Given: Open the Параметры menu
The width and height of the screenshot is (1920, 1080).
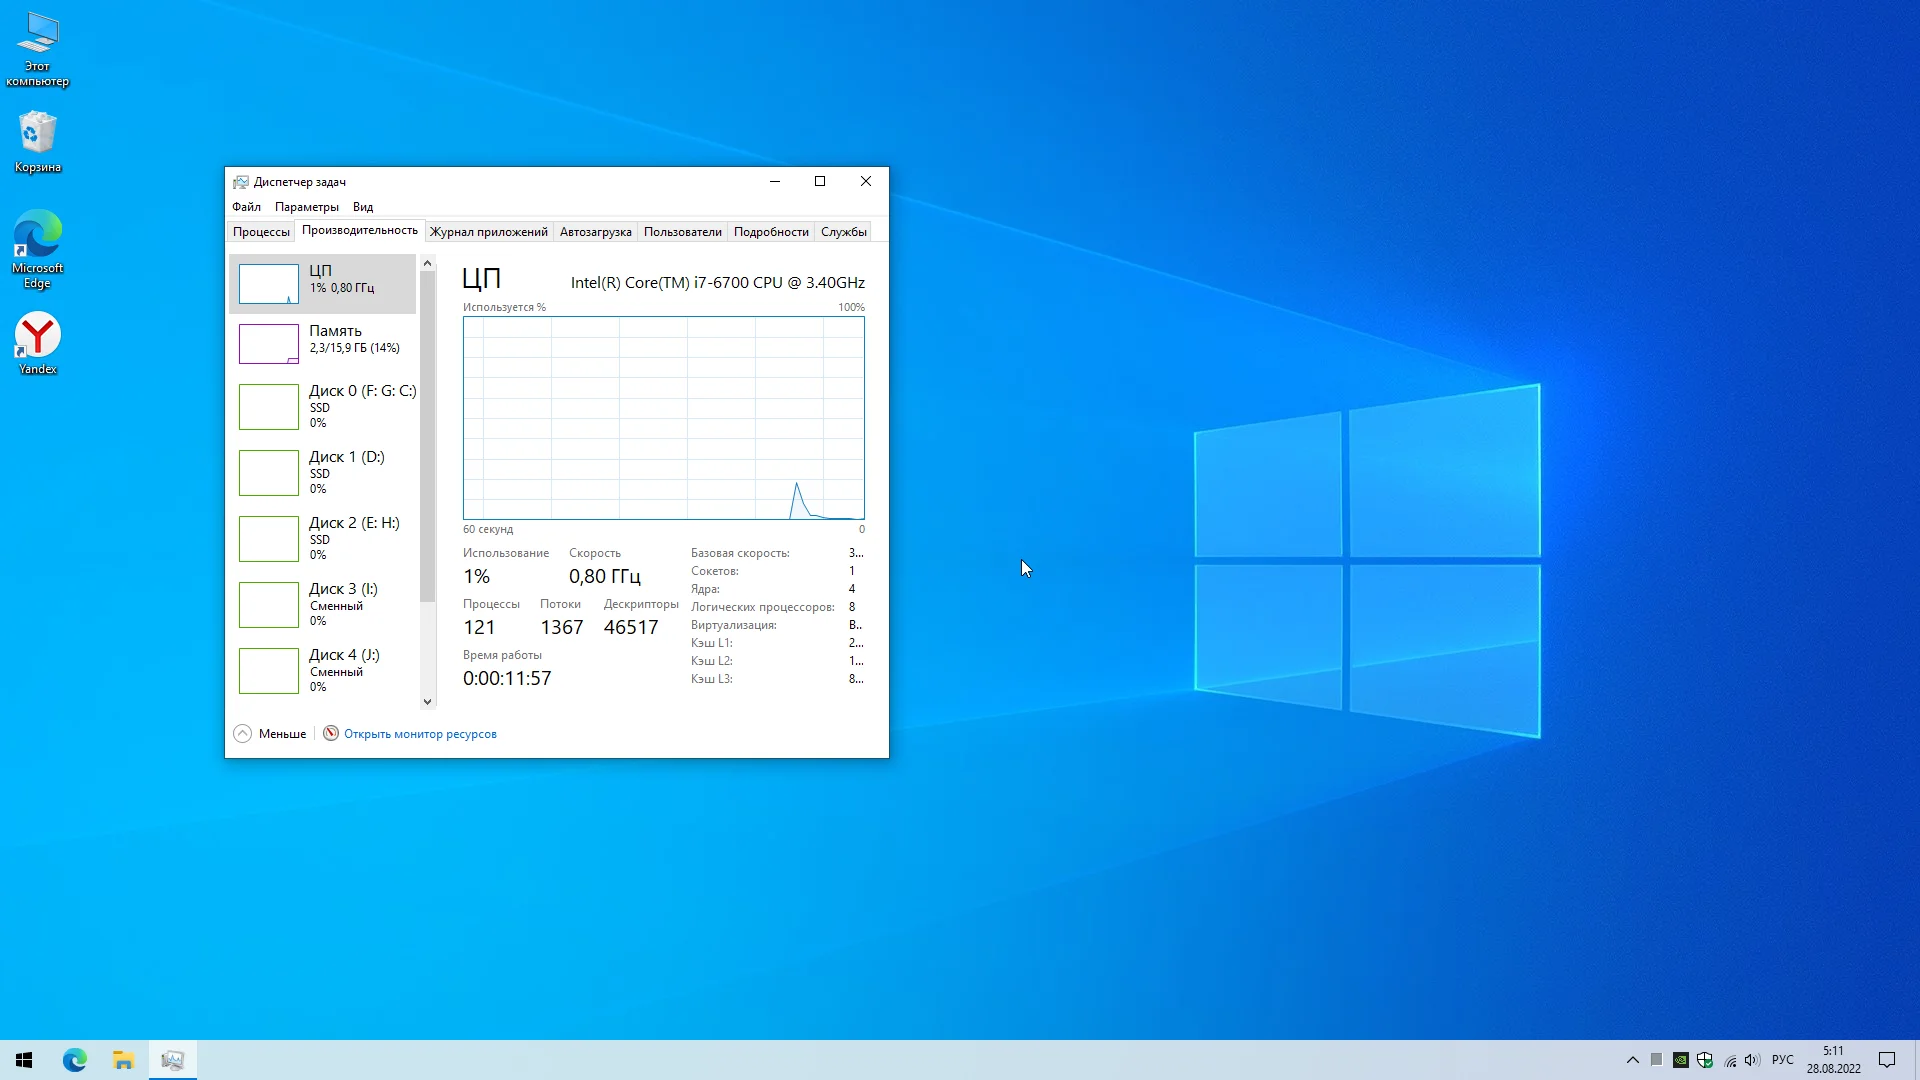Looking at the screenshot, I should click(x=306, y=207).
